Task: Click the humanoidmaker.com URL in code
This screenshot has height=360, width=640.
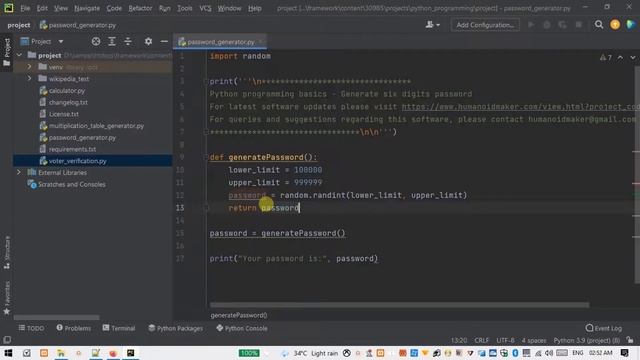Action: (x=520, y=107)
